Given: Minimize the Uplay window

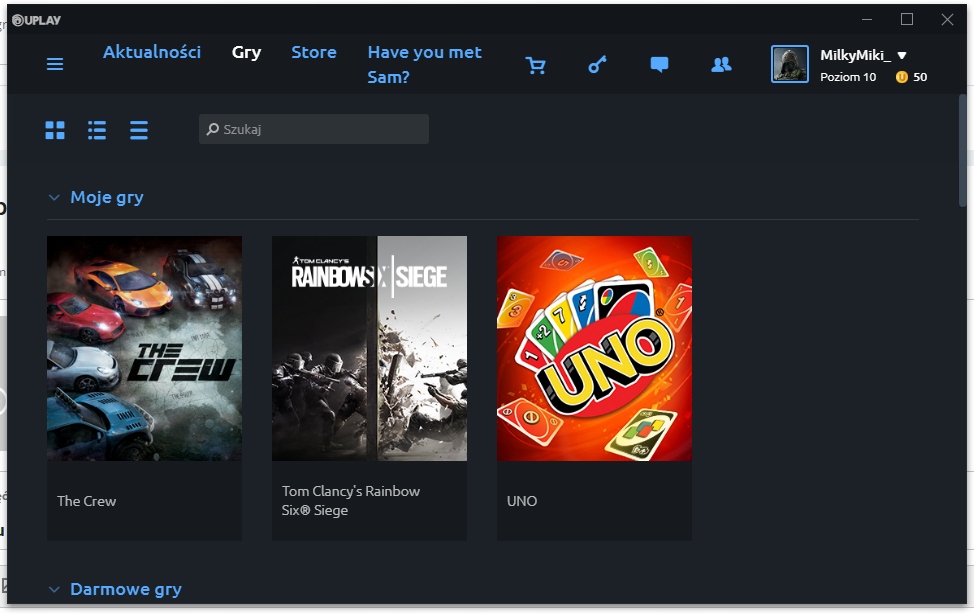Looking at the screenshot, I should pos(867,20).
